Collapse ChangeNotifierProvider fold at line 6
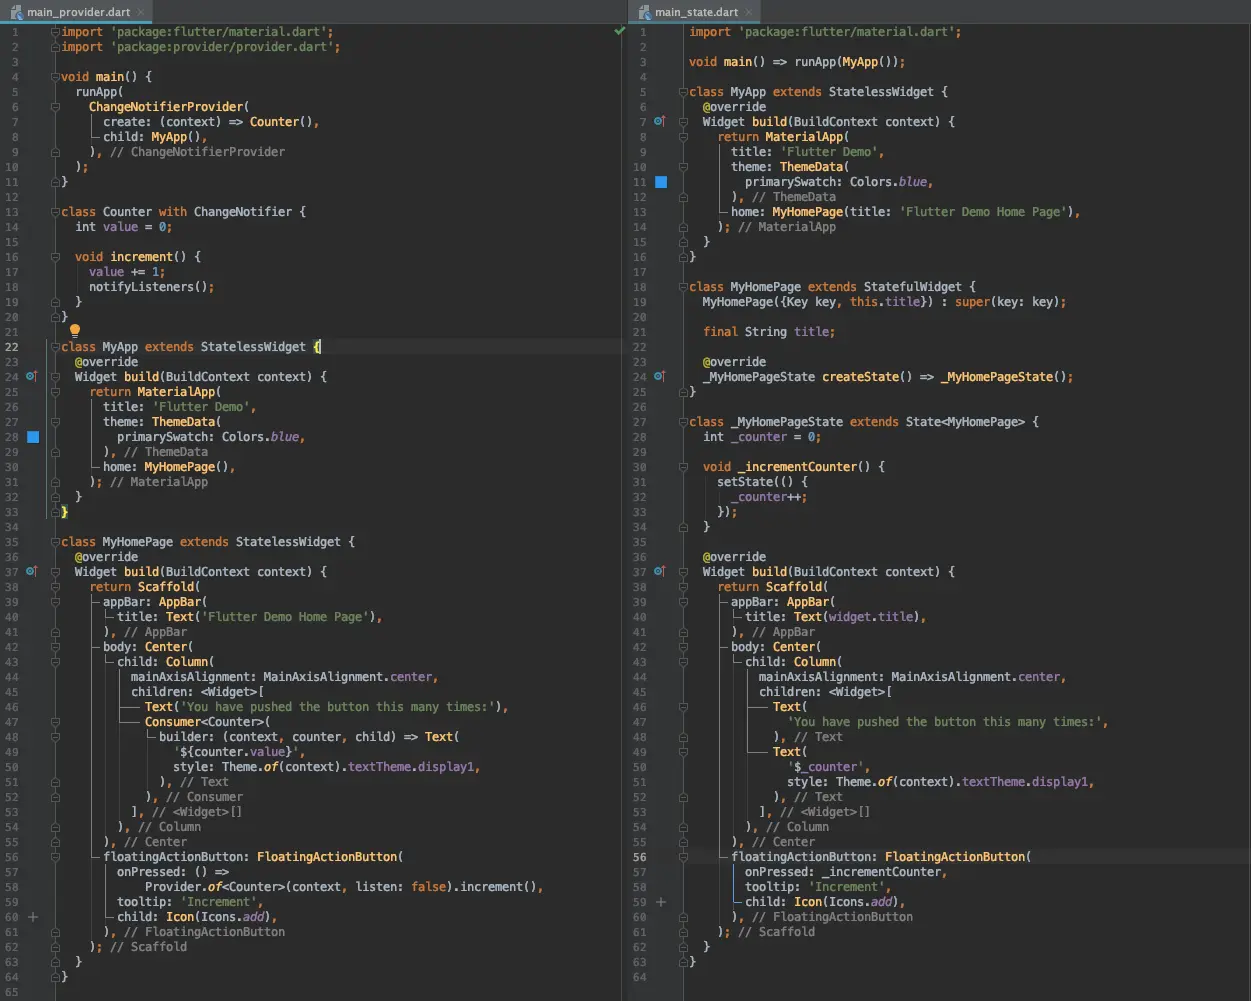The width and height of the screenshot is (1251, 1001). [56, 107]
